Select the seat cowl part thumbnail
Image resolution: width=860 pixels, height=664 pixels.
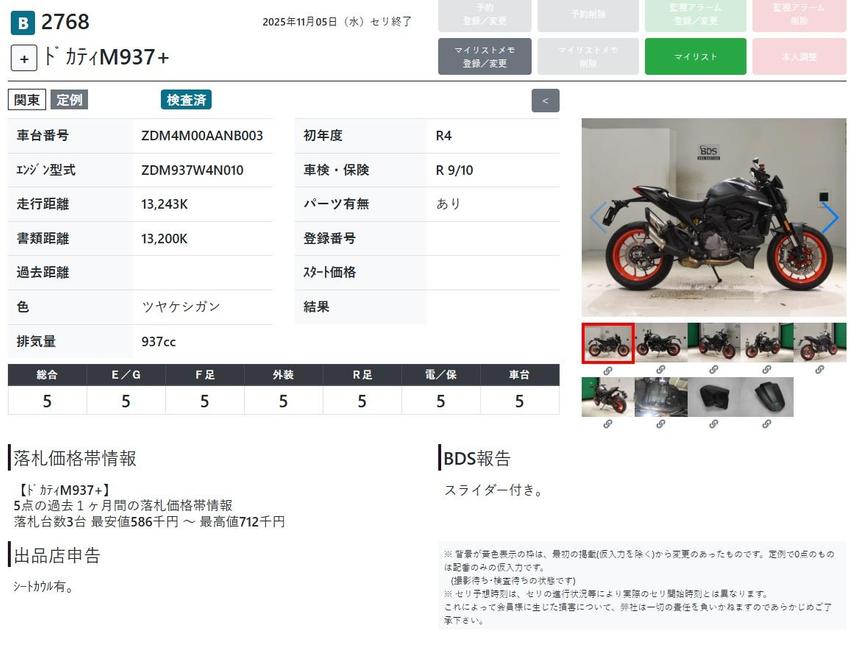pyautogui.click(x=767, y=397)
